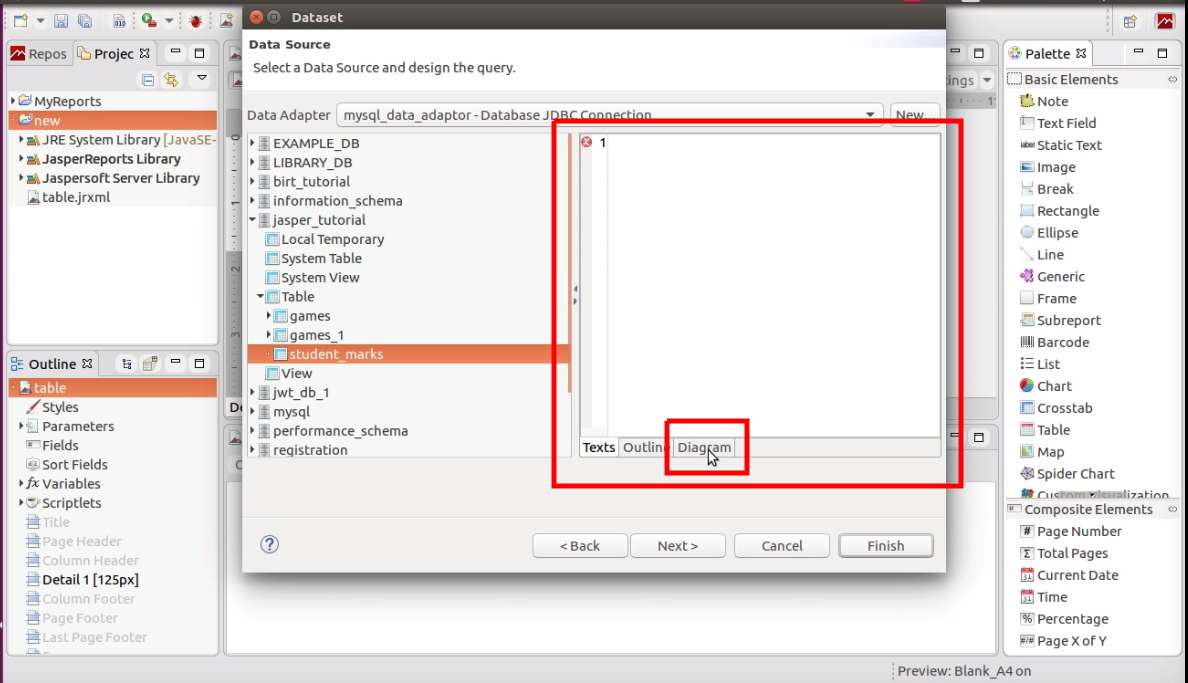Click the collapse-all icon in Project Explorer

(148, 79)
